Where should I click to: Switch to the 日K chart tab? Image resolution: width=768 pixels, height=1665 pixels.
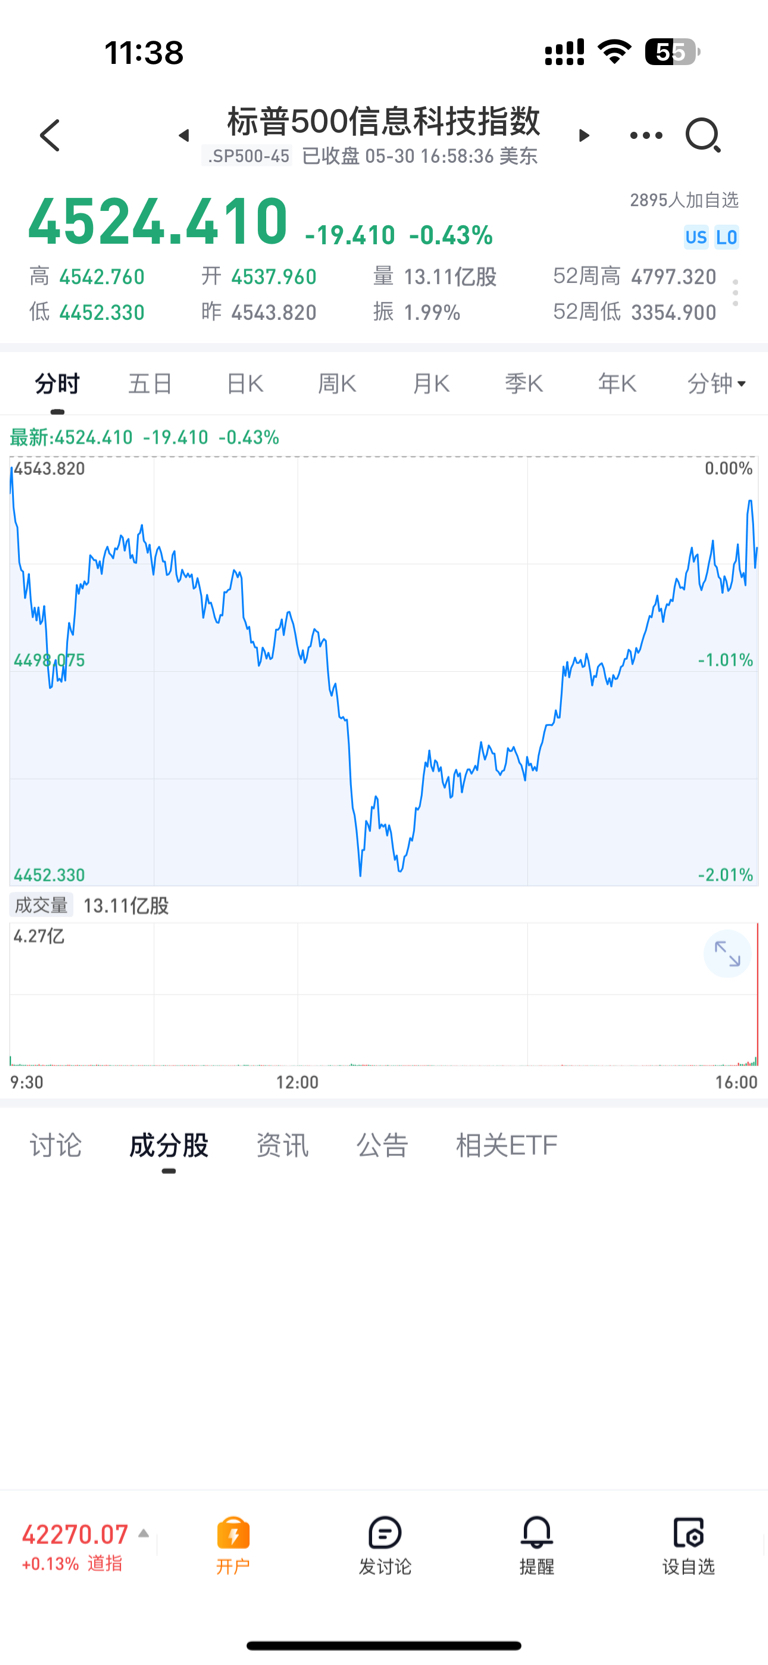point(245,384)
